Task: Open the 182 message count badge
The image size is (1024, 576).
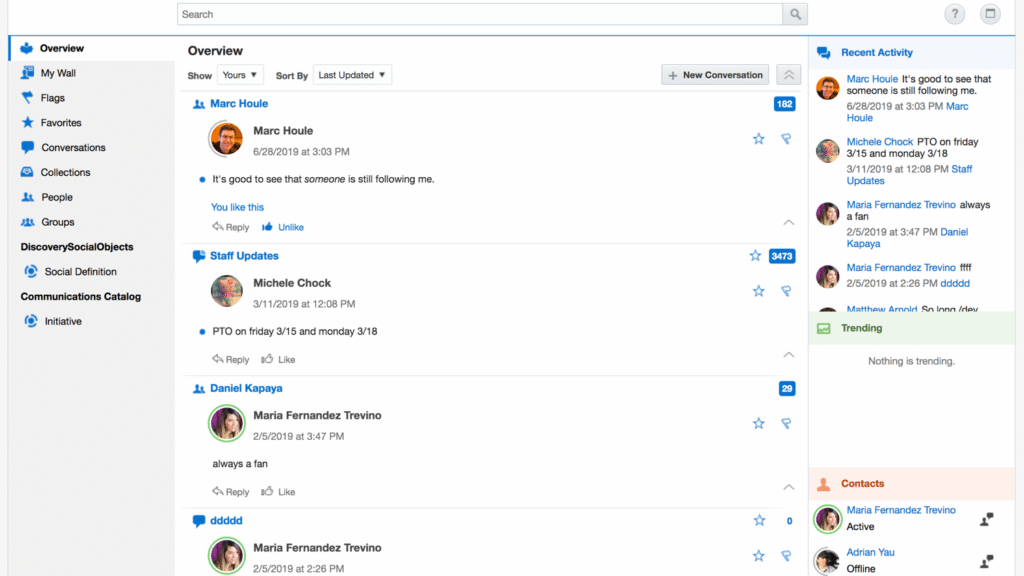Action: click(x=784, y=104)
